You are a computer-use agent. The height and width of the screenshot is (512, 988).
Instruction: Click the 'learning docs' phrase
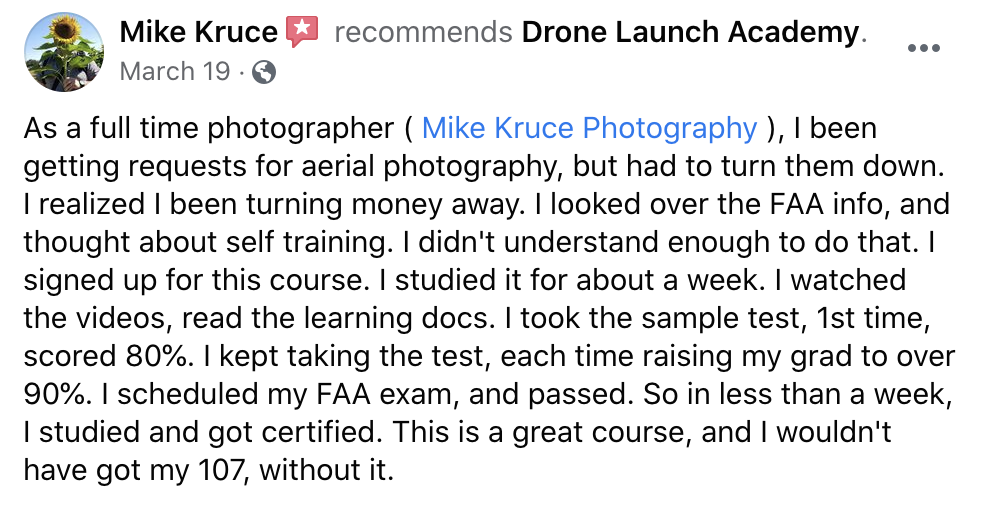click(396, 318)
